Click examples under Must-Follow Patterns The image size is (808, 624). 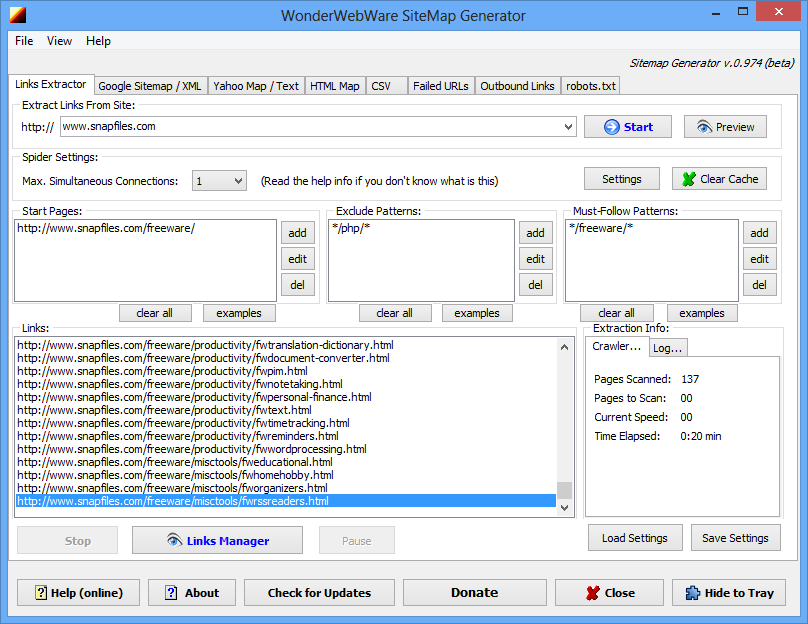coord(702,313)
